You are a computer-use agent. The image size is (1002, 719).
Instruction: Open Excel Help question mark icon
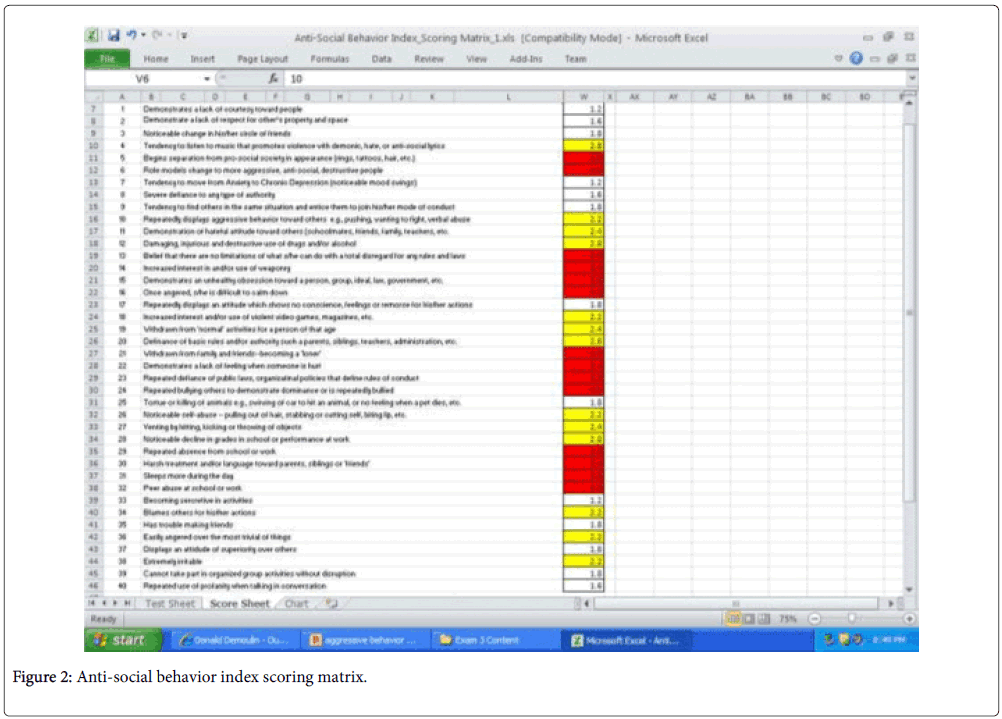855,59
